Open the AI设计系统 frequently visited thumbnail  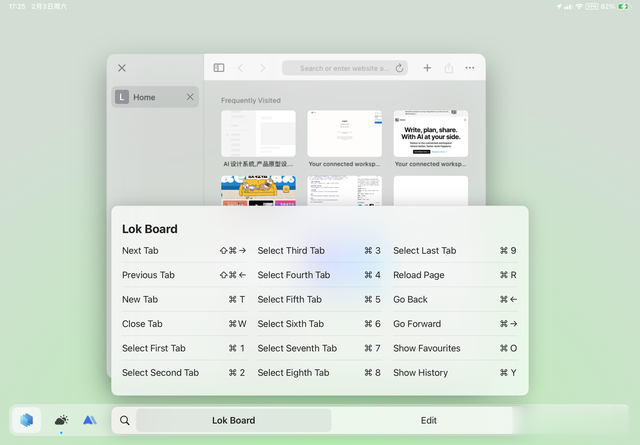coord(258,134)
